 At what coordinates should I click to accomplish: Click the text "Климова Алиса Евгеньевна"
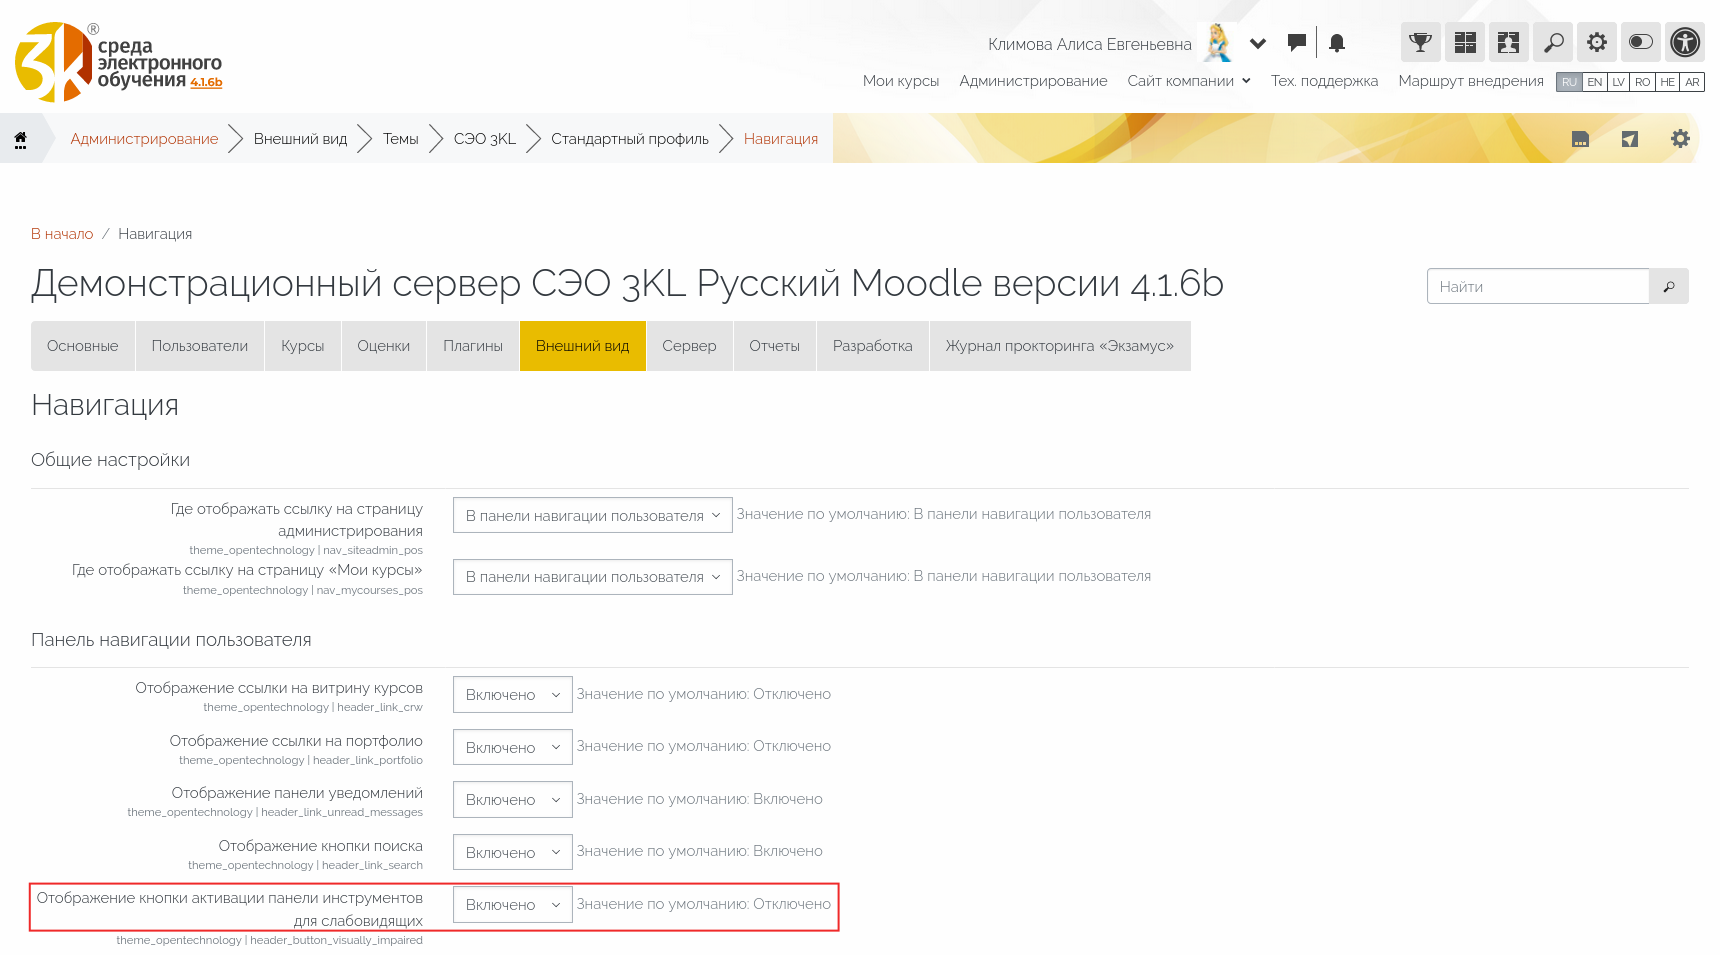[1090, 44]
